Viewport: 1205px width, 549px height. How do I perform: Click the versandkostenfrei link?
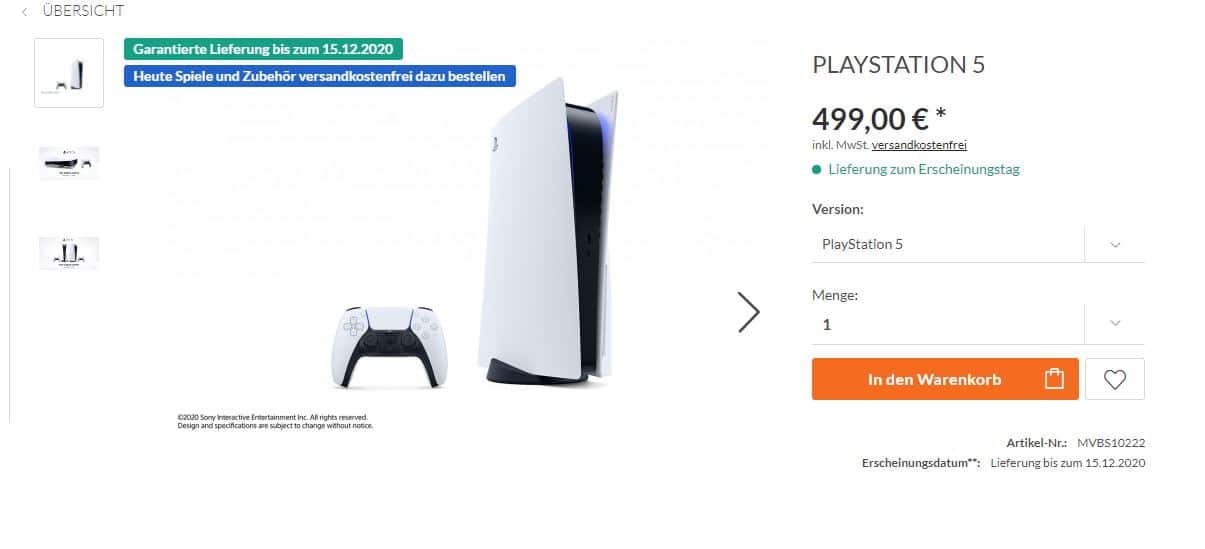click(919, 146)
